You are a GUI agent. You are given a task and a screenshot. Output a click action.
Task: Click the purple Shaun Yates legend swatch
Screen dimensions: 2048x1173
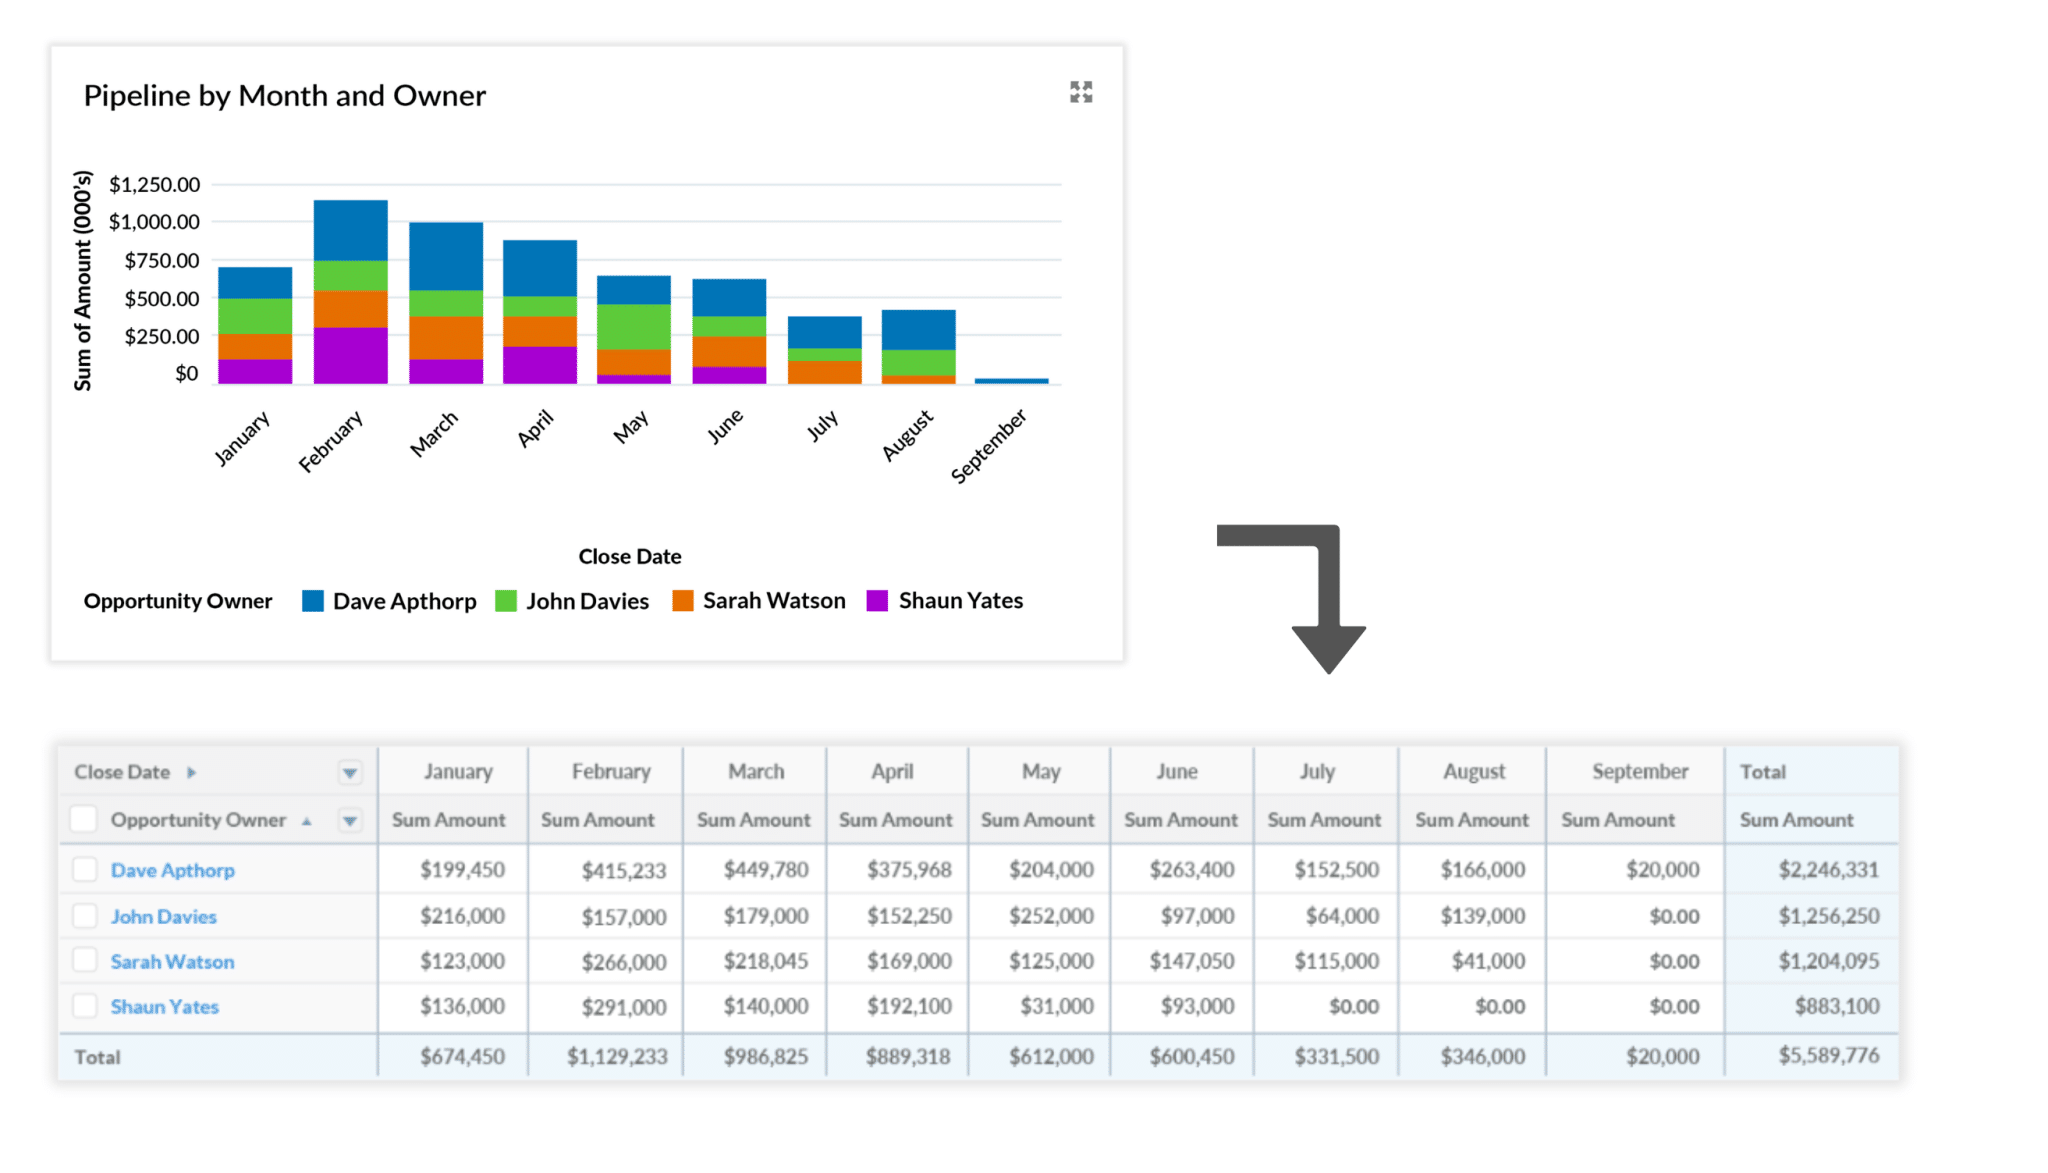click(x=876, y=600)
